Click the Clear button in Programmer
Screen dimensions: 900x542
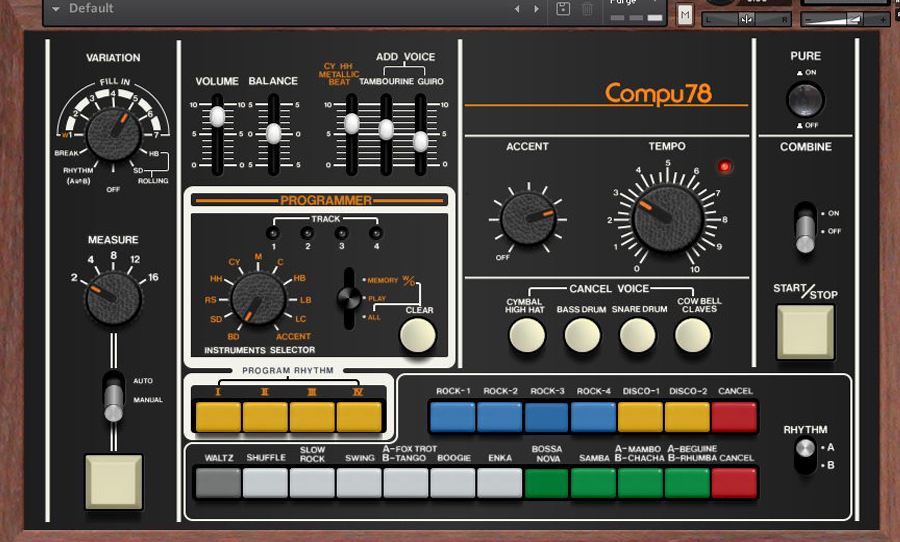(418, 336)
